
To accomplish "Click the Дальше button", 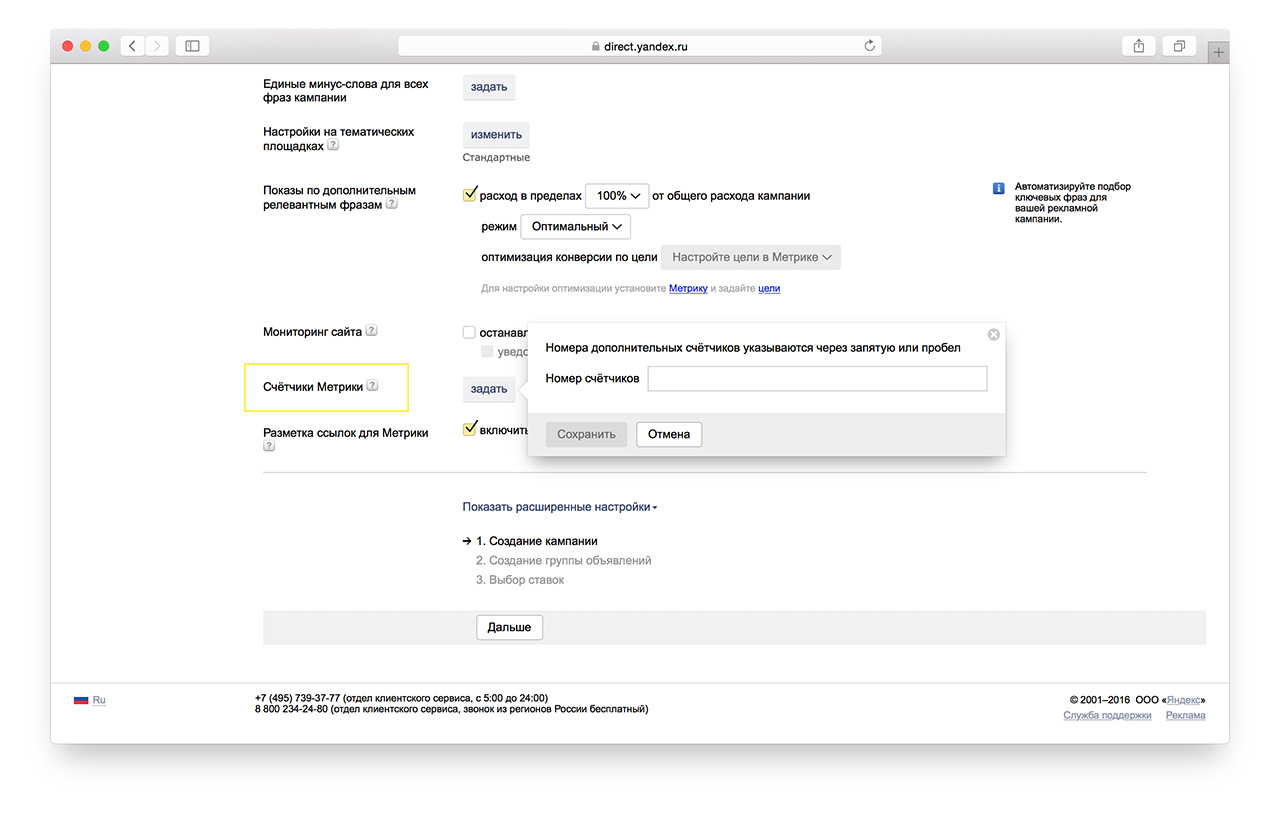I will [x=509, y=627].
